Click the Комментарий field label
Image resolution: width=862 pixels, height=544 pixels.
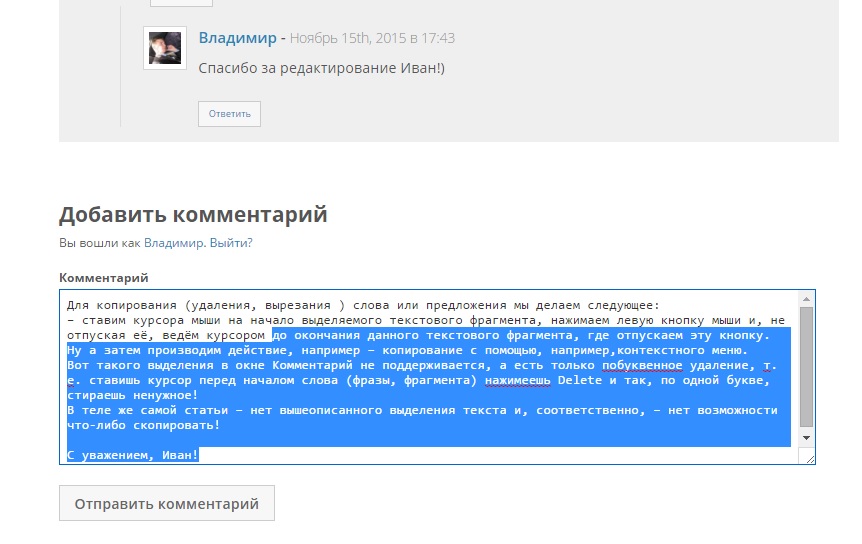(104, 277)
